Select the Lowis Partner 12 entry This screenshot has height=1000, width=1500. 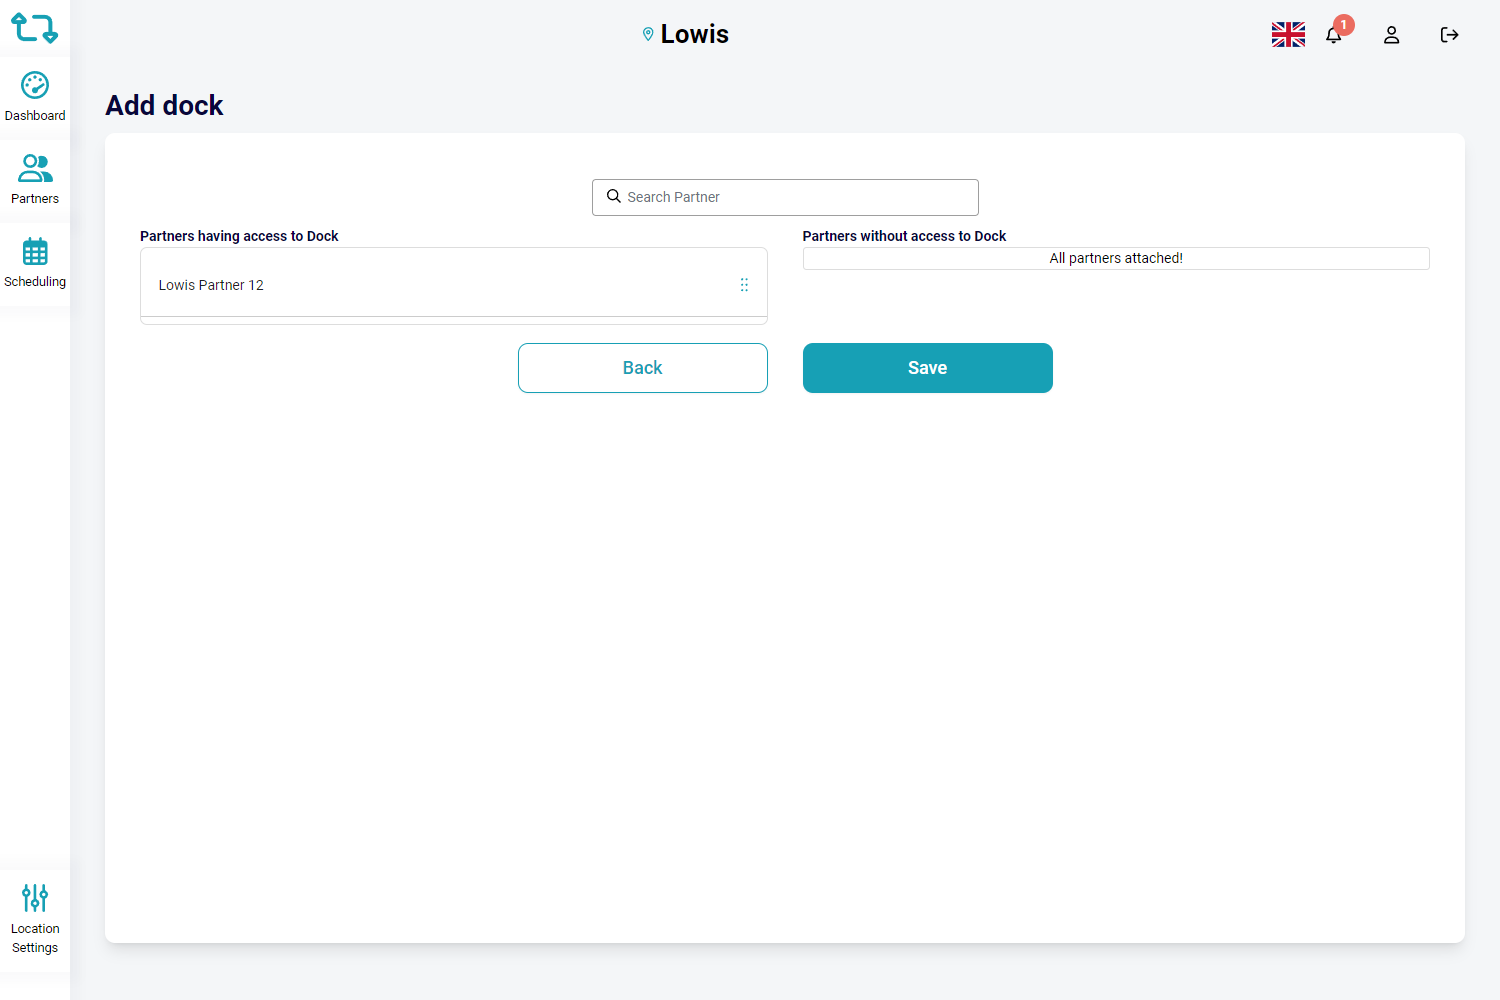[211, 285]
